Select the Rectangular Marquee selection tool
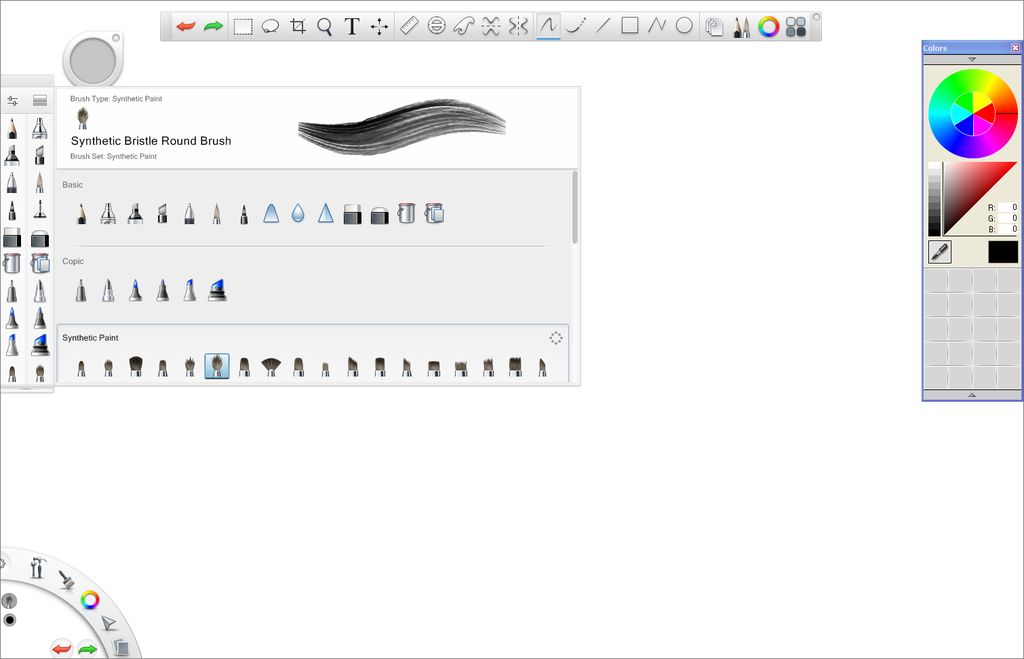This screenshot has width=1024, height=659. coord(243,27)
